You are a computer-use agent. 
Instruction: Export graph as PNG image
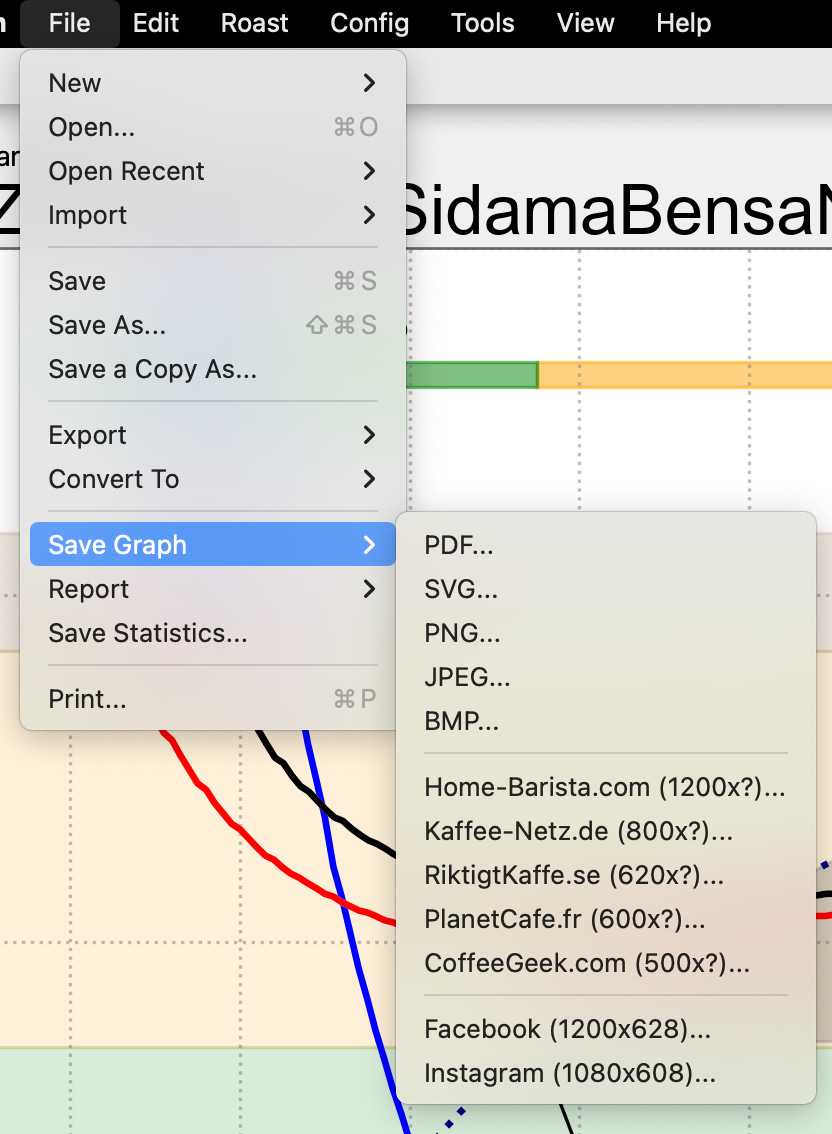(462, 633)
